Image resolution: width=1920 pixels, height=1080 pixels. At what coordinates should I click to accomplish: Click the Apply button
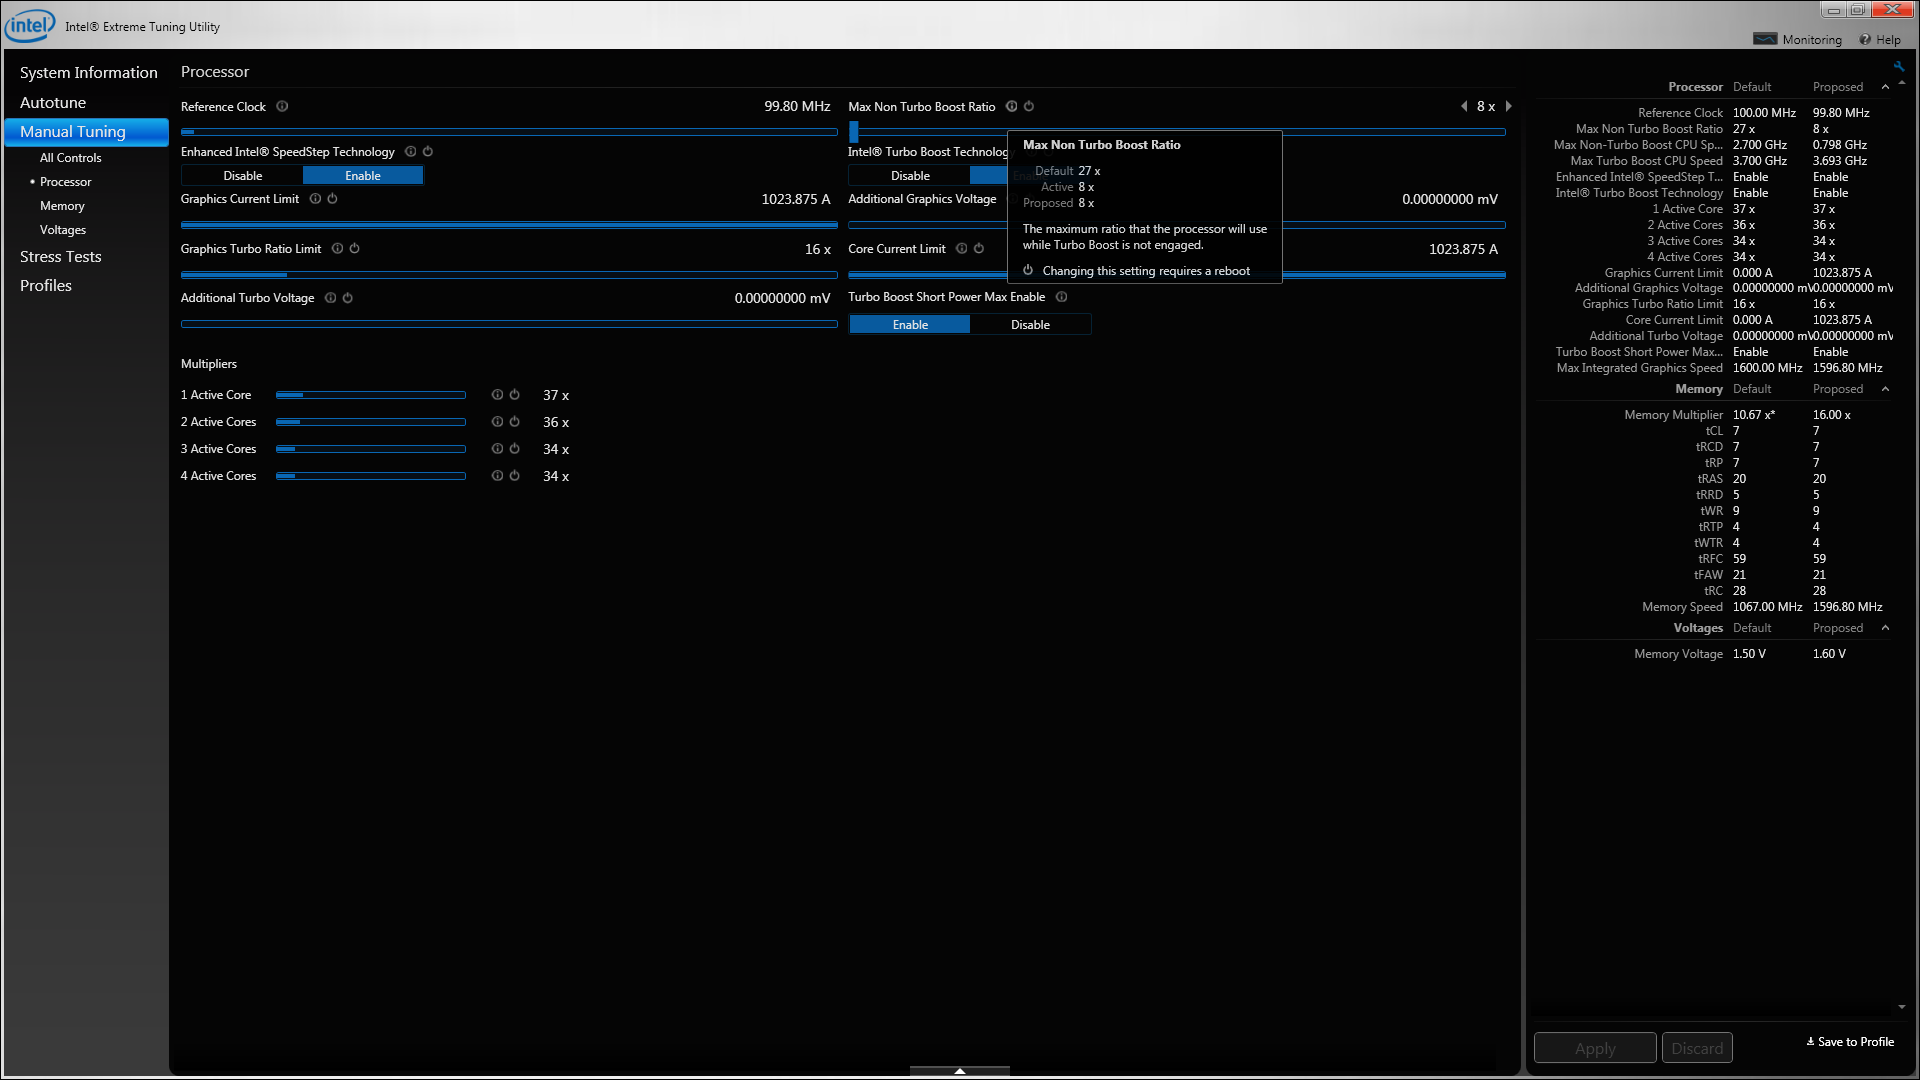pos(1595,1048)
